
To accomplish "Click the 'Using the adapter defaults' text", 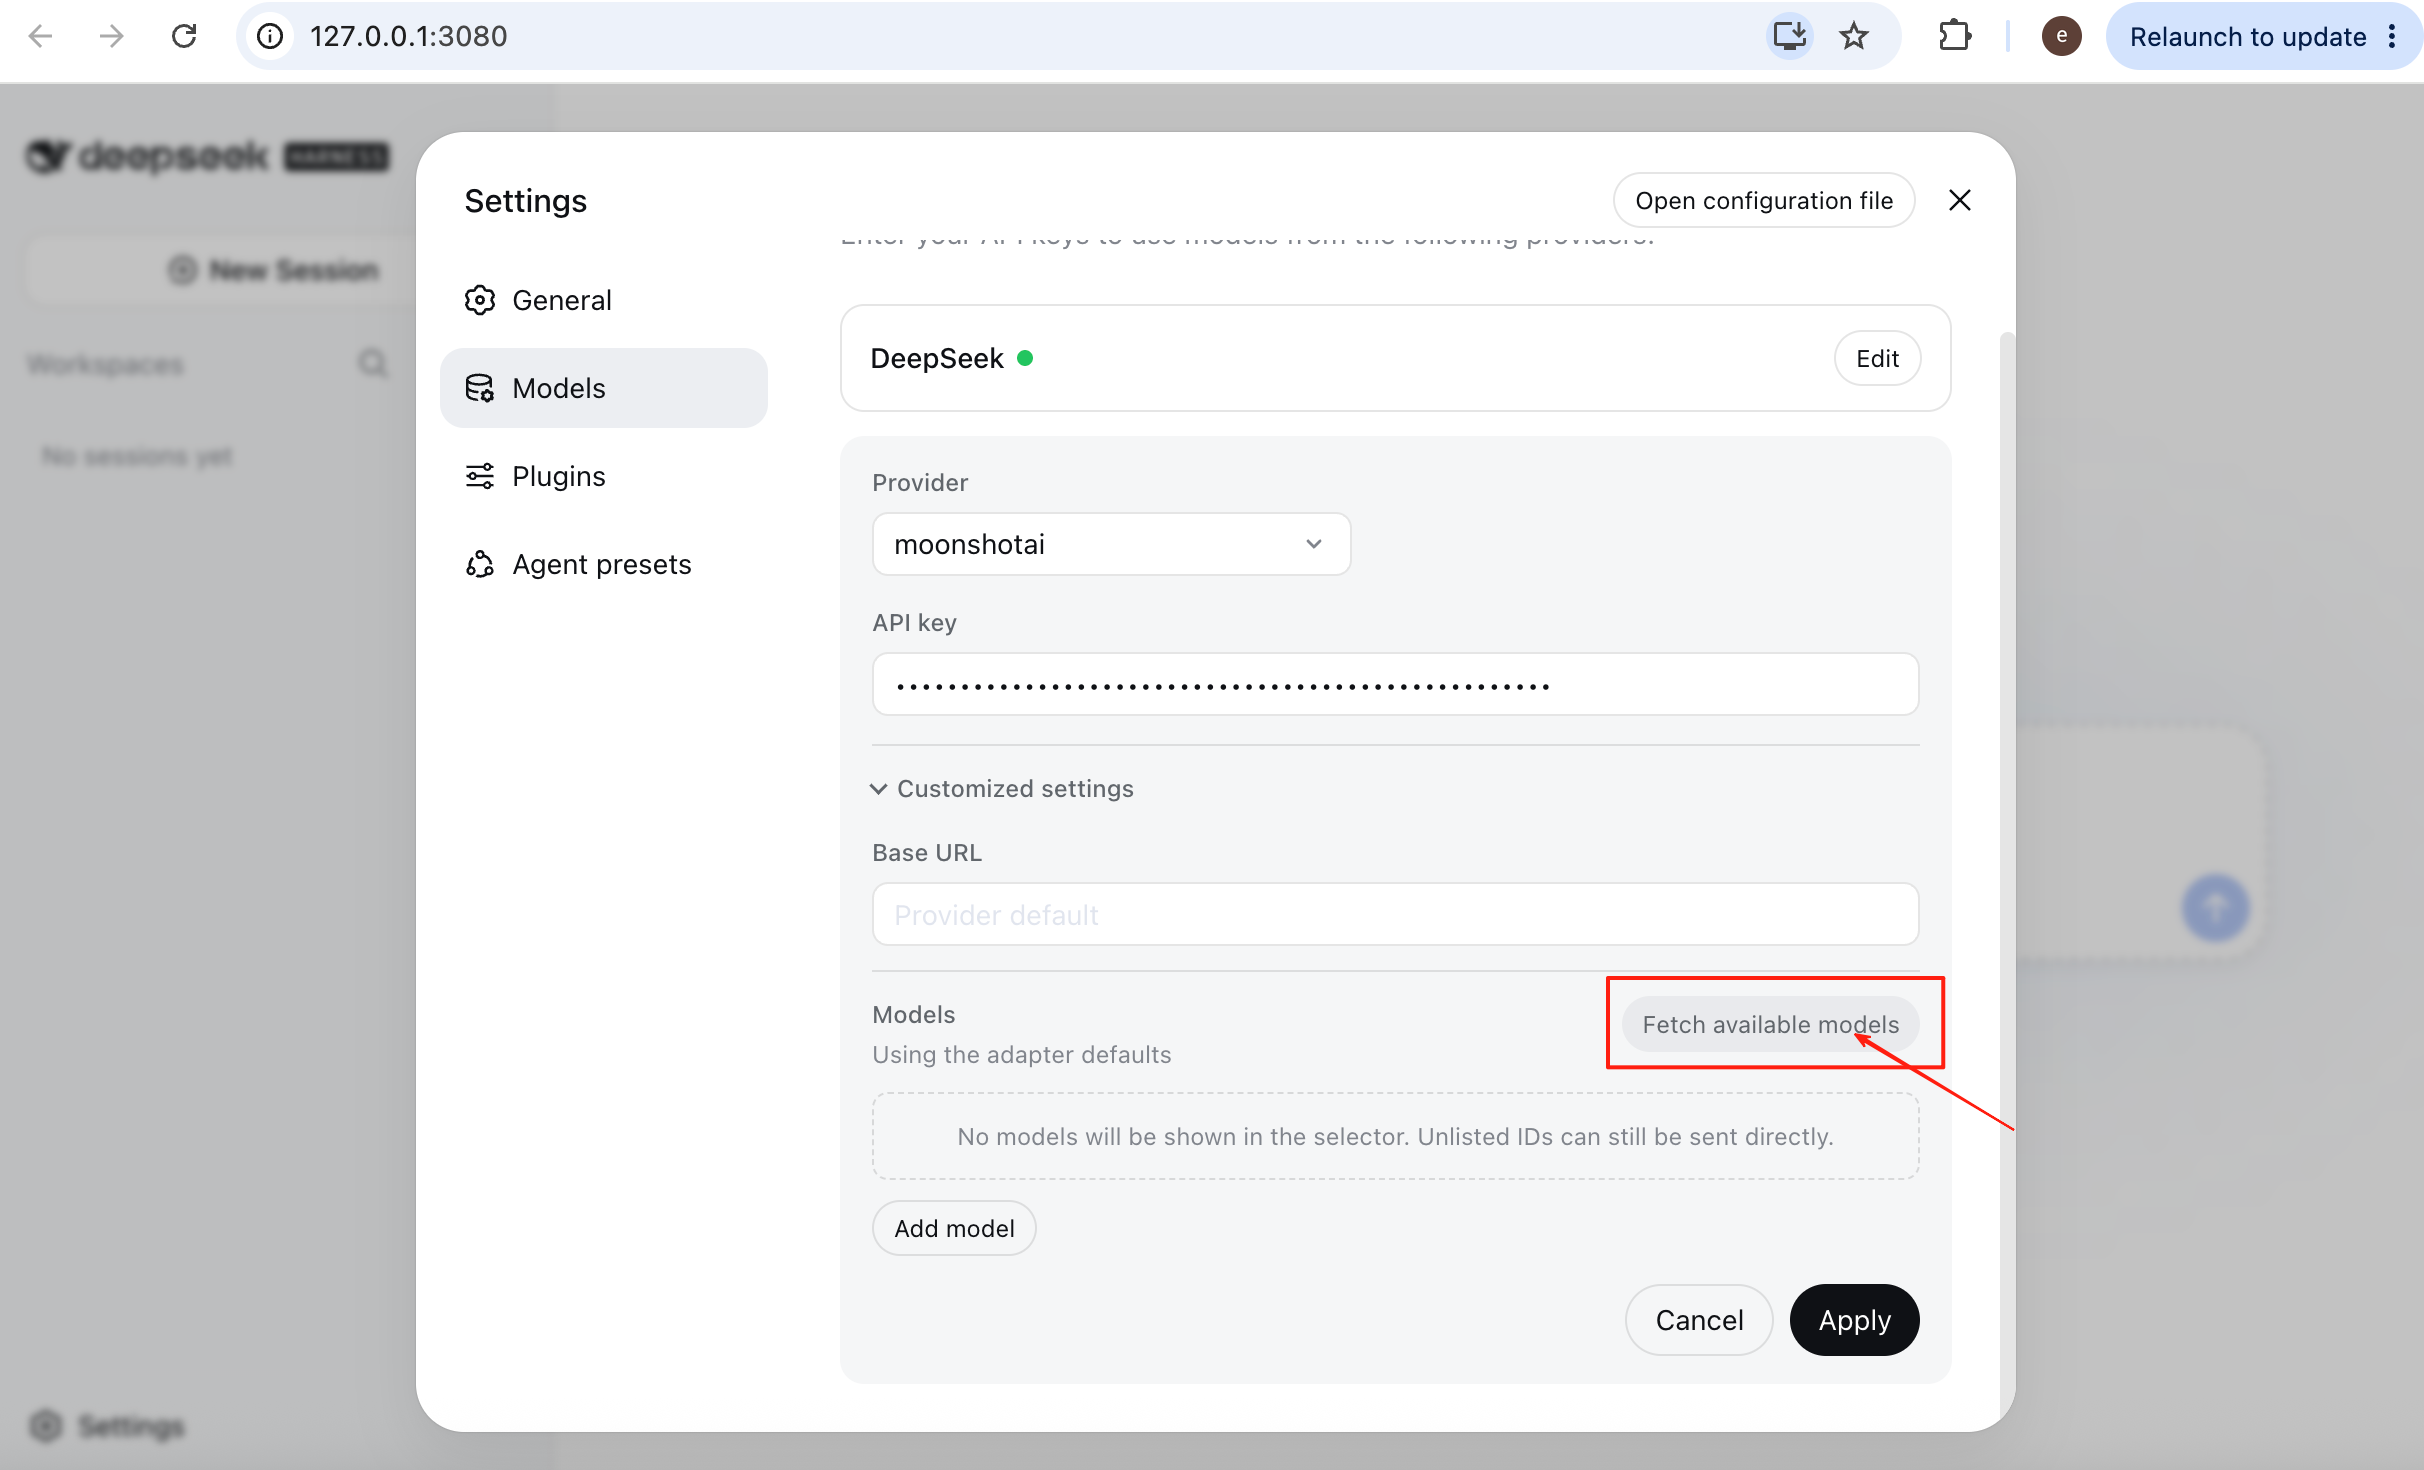I will coord(1021,1055).
